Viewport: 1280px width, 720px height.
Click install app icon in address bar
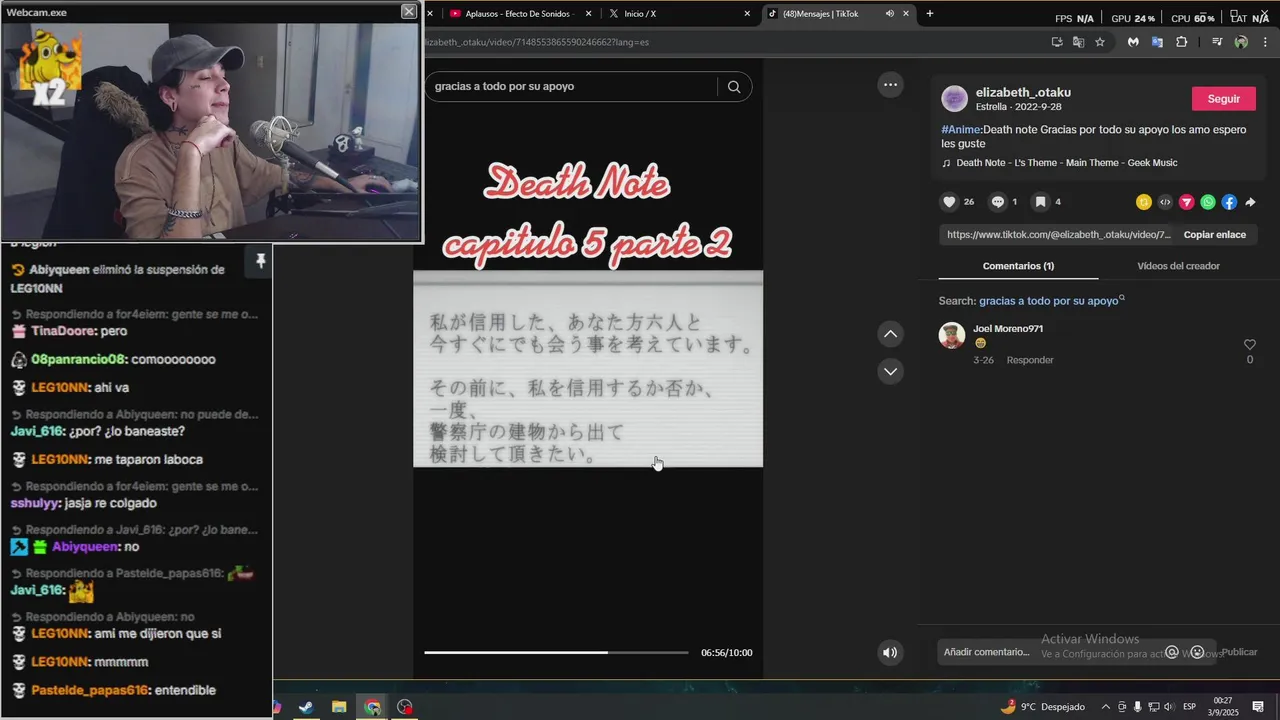pos(1057,42)
